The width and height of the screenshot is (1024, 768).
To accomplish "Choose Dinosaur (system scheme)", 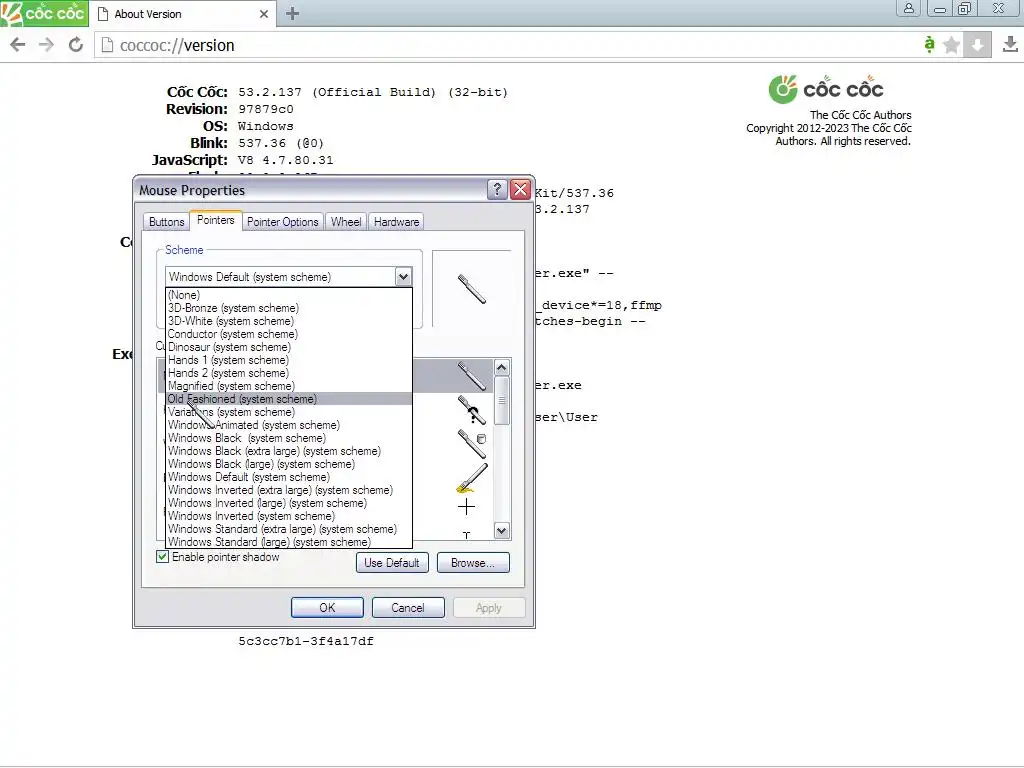I will 289,347.
